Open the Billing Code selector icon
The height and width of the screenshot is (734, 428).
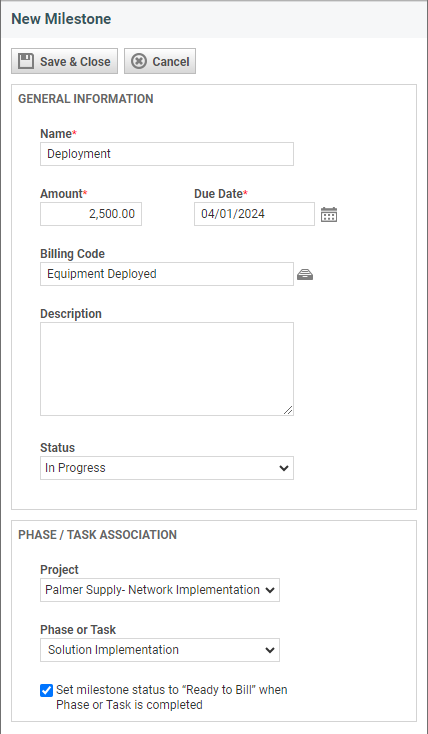pyautogui.click(x=305, y=274)
